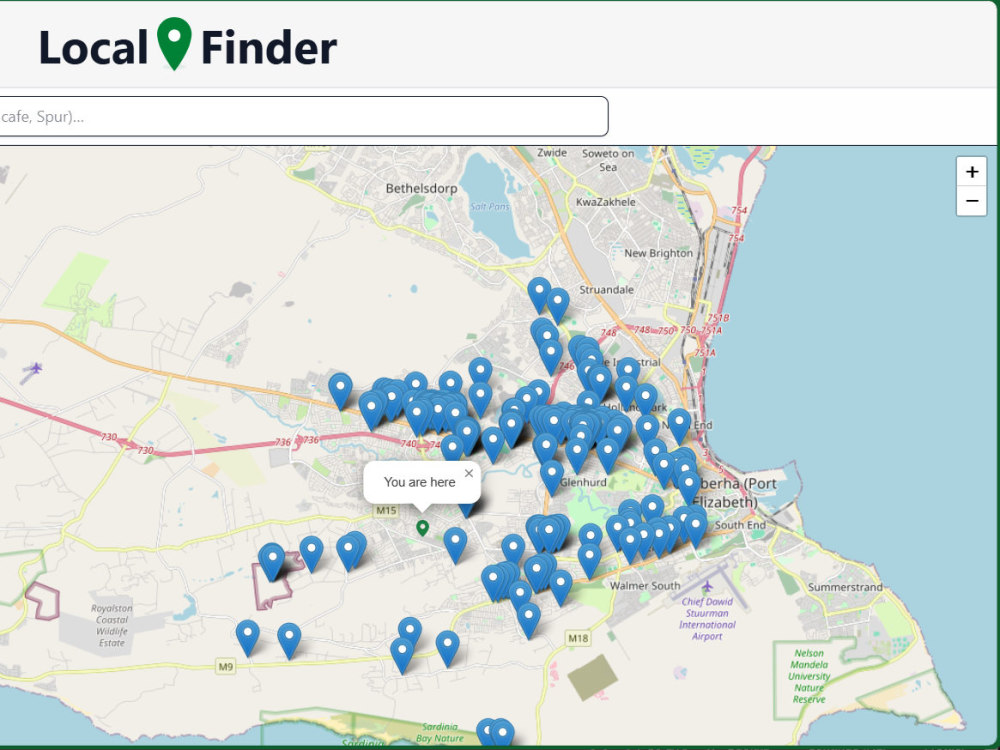Screen dimensions: 1000x750
Task: Select blue marker beside the Struandale label
Action: click(x=558, y=305)
